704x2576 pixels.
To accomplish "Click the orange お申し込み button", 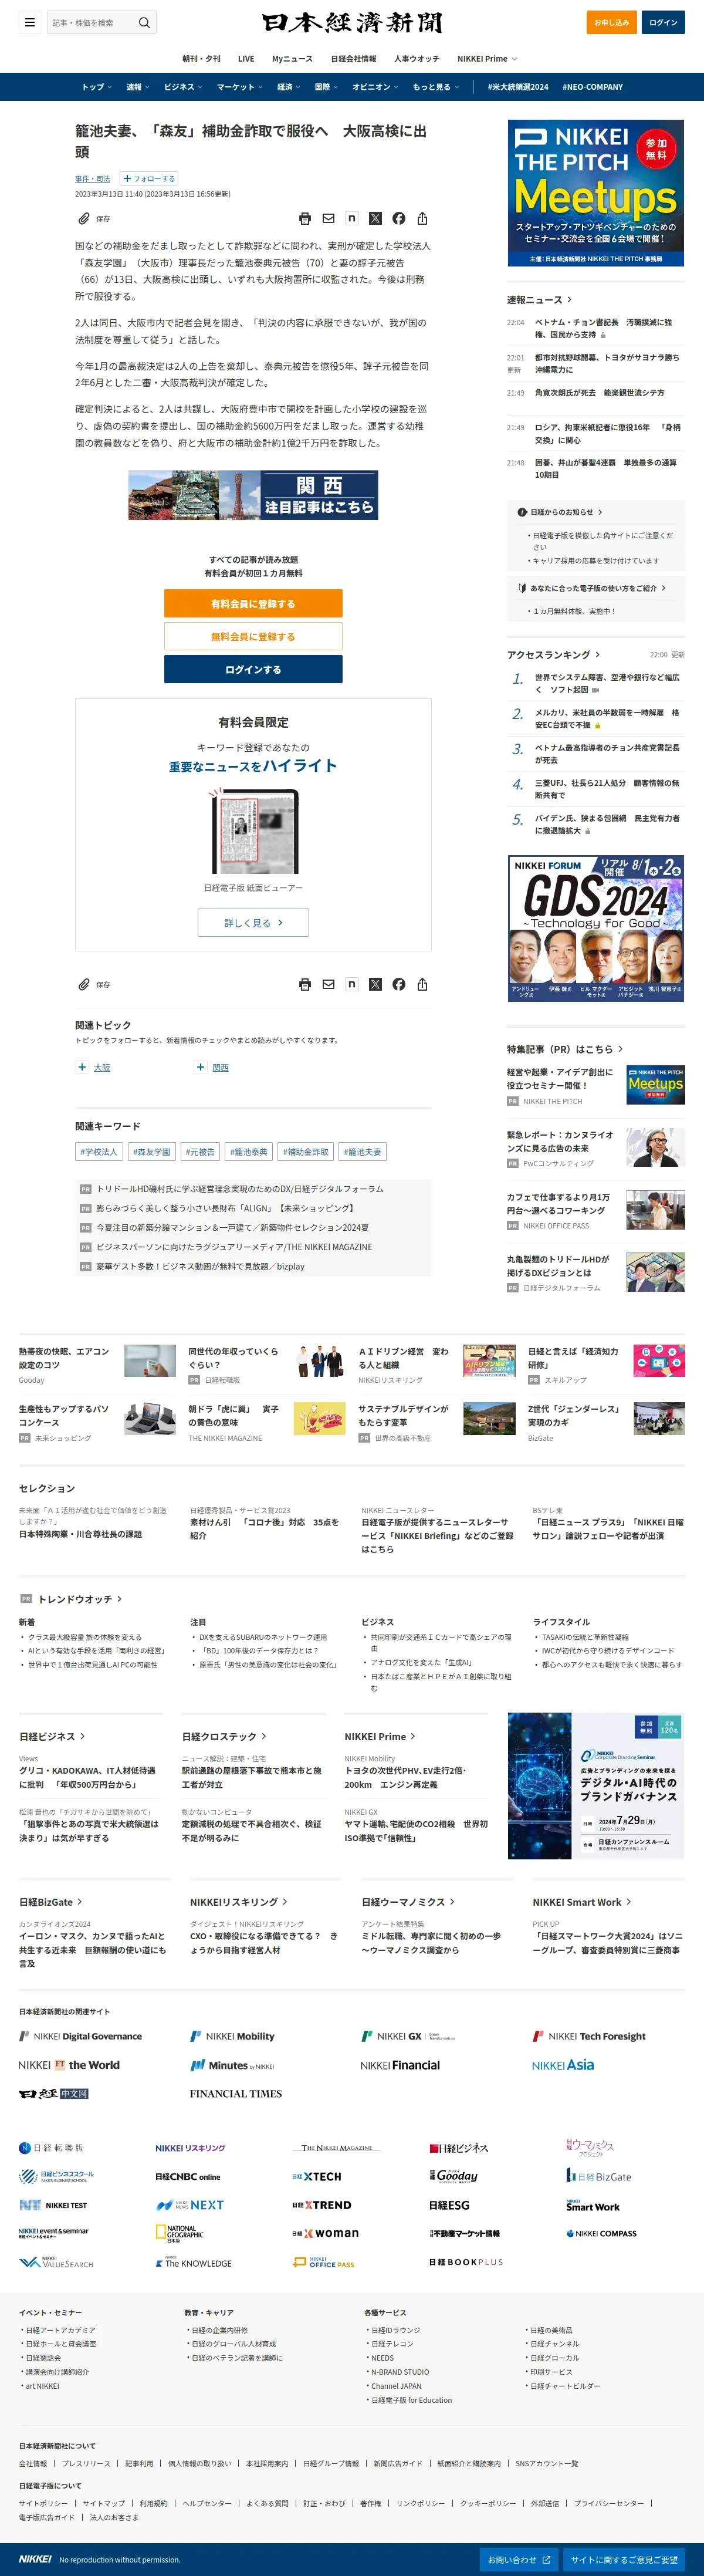I will click(612, 22).
